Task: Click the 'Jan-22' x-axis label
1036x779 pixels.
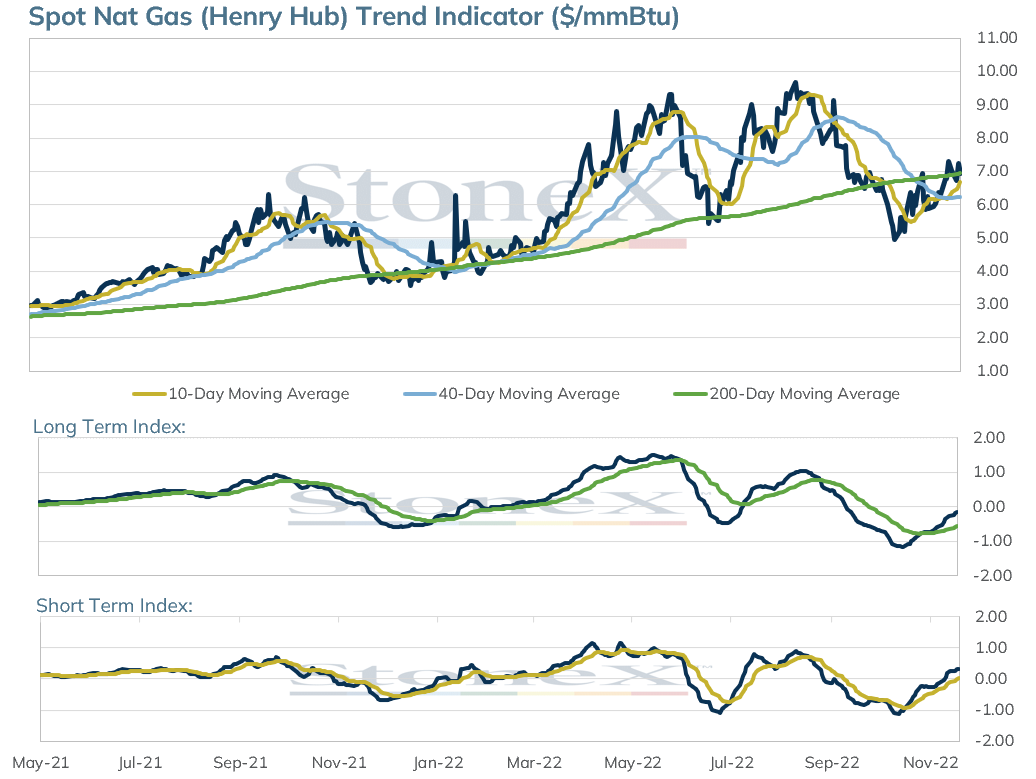Action: coord(438,762)
